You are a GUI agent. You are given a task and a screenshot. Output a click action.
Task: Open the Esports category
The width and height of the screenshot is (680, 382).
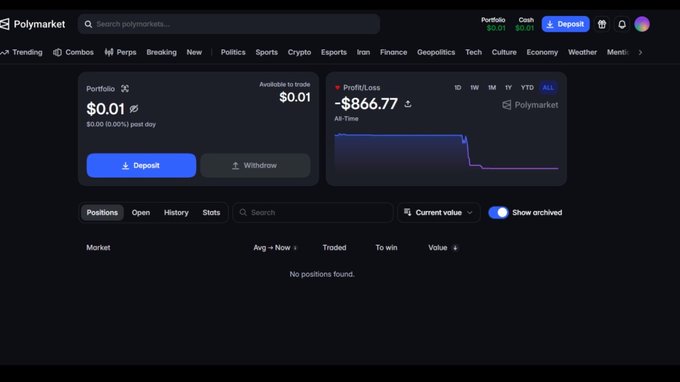(333, 52)
